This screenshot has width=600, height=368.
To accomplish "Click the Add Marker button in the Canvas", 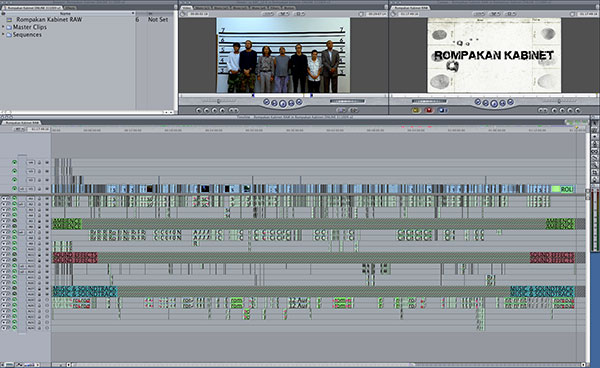I will click(554, 110).
